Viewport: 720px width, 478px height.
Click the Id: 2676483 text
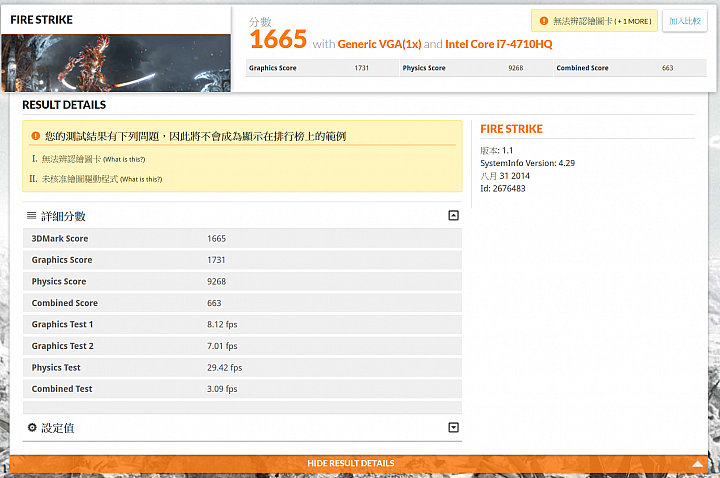tap(503, 188)
